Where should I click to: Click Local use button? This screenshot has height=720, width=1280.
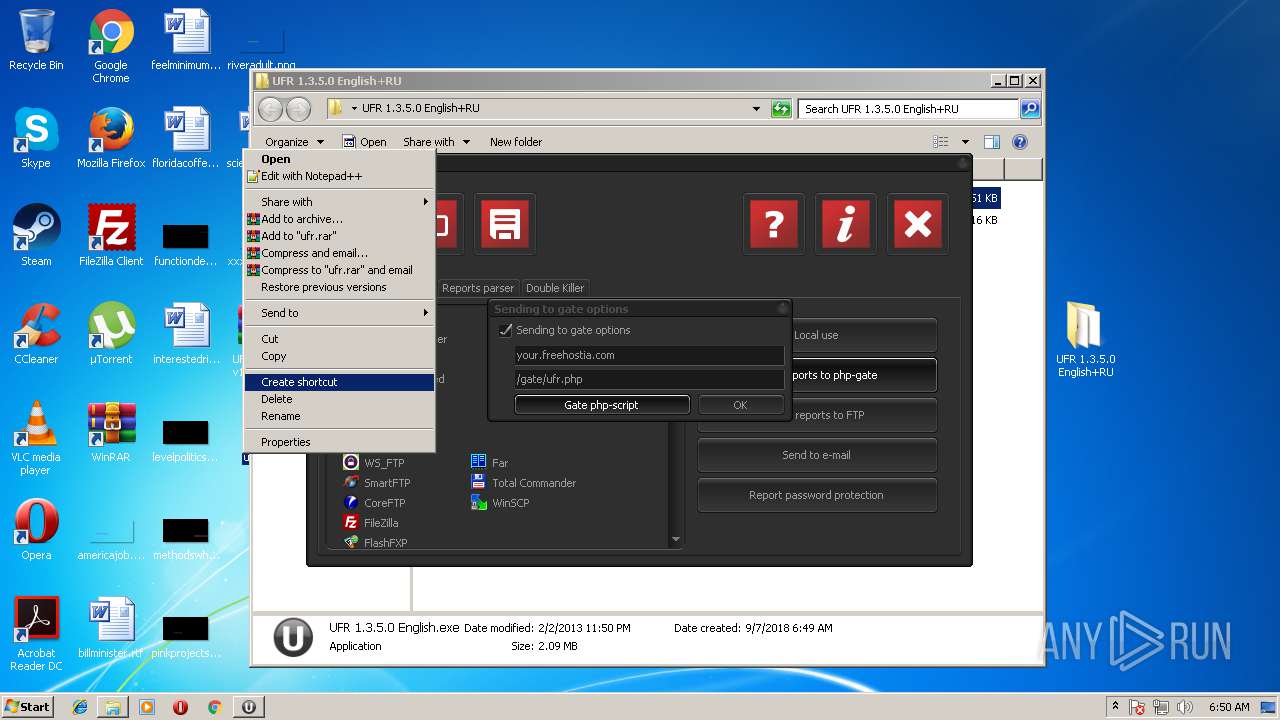pyautogui.click(x=817, y=335)
